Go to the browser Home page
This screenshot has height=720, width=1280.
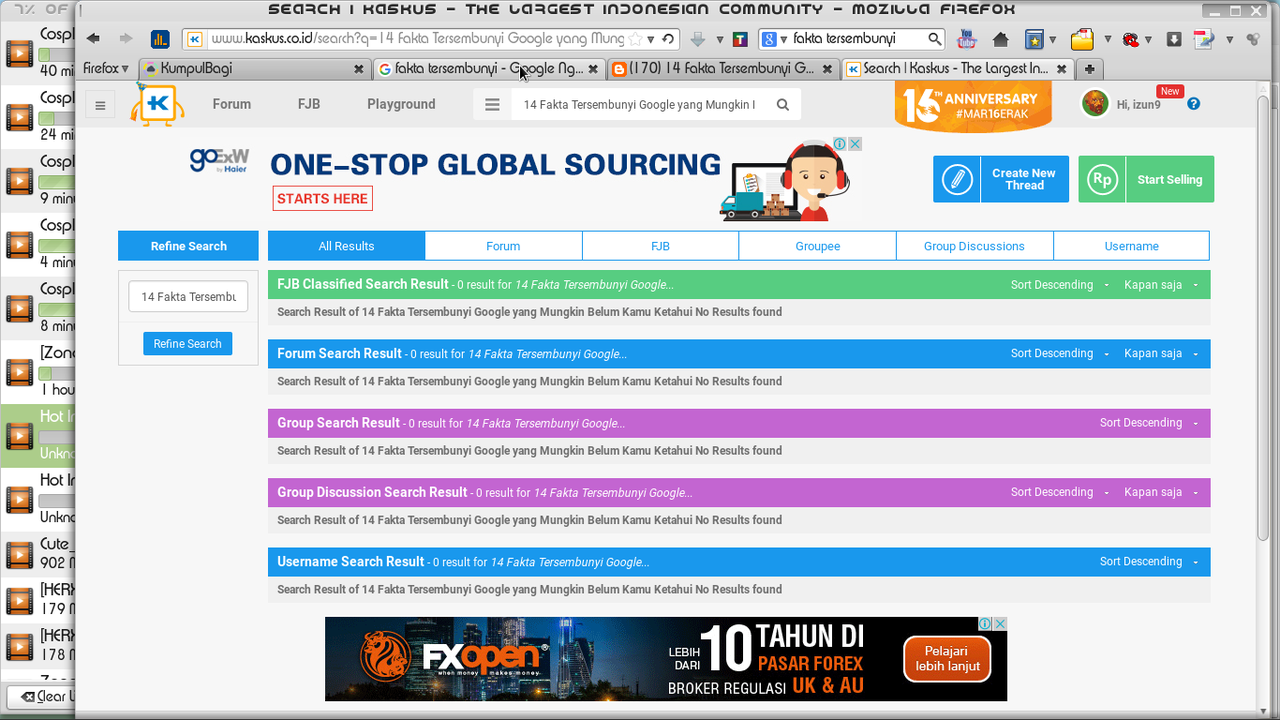tap(1000, 40)
